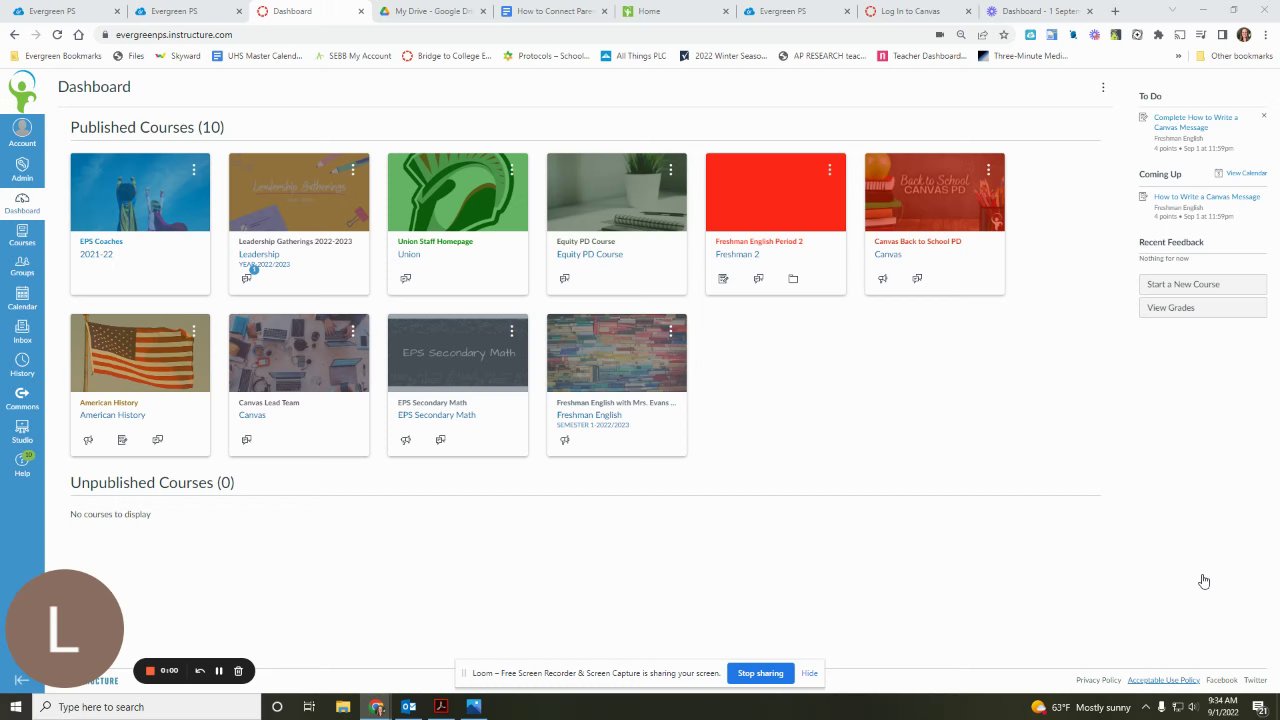Viewport: 1280px width, 720px height.
Task: Open options menu on Union Staff Homepage card
Action: pos(512,170)
